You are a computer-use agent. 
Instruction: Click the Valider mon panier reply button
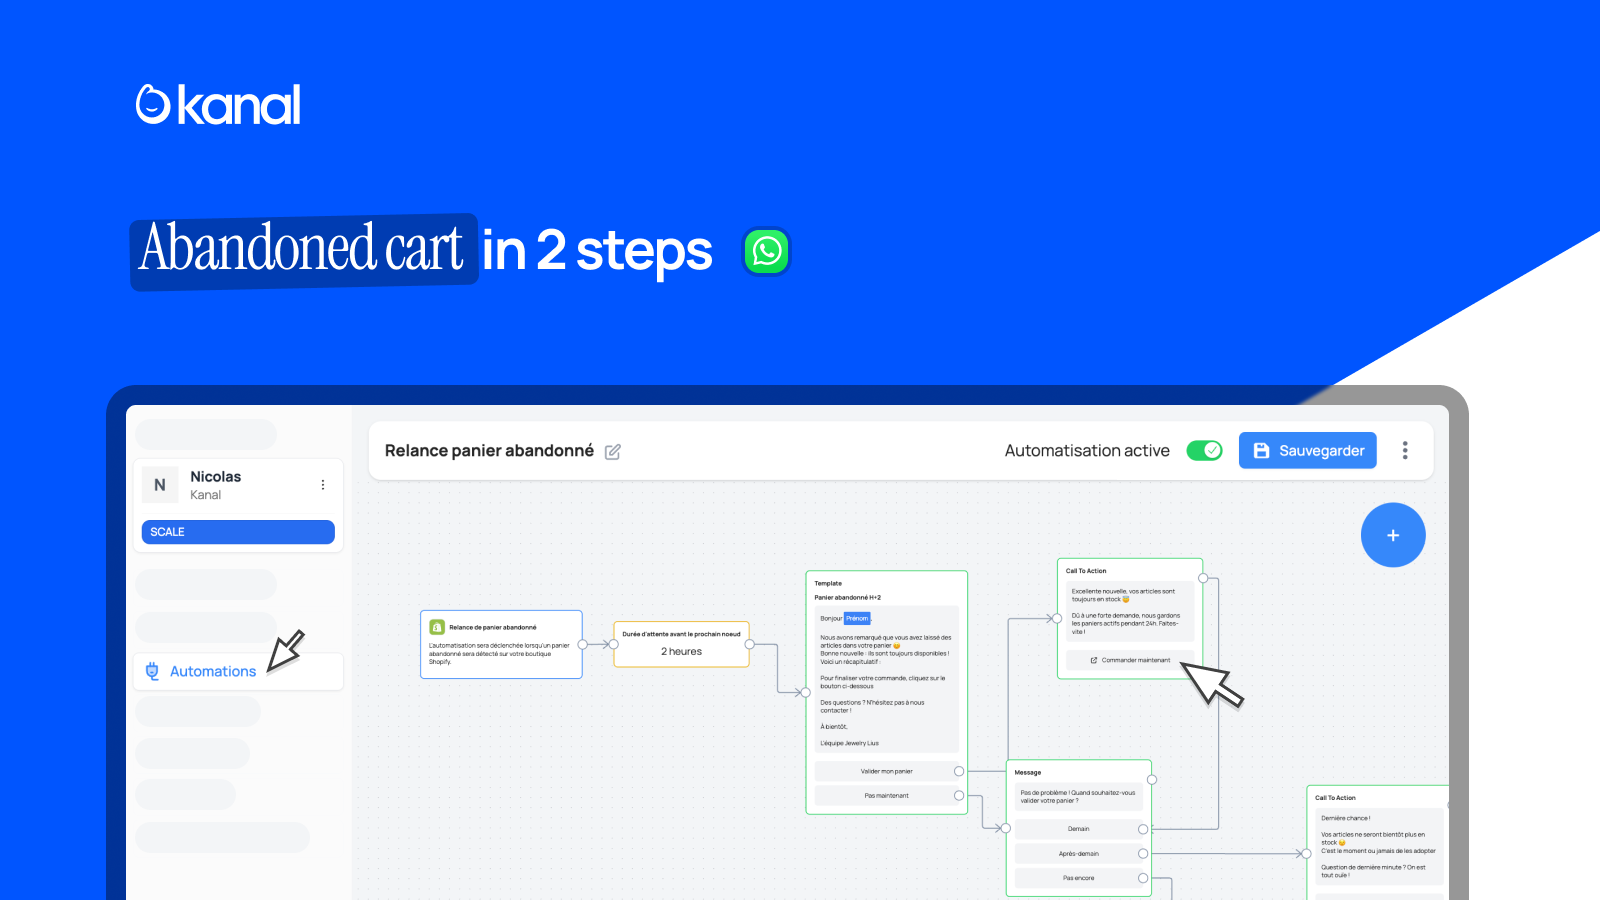point(886,771)
